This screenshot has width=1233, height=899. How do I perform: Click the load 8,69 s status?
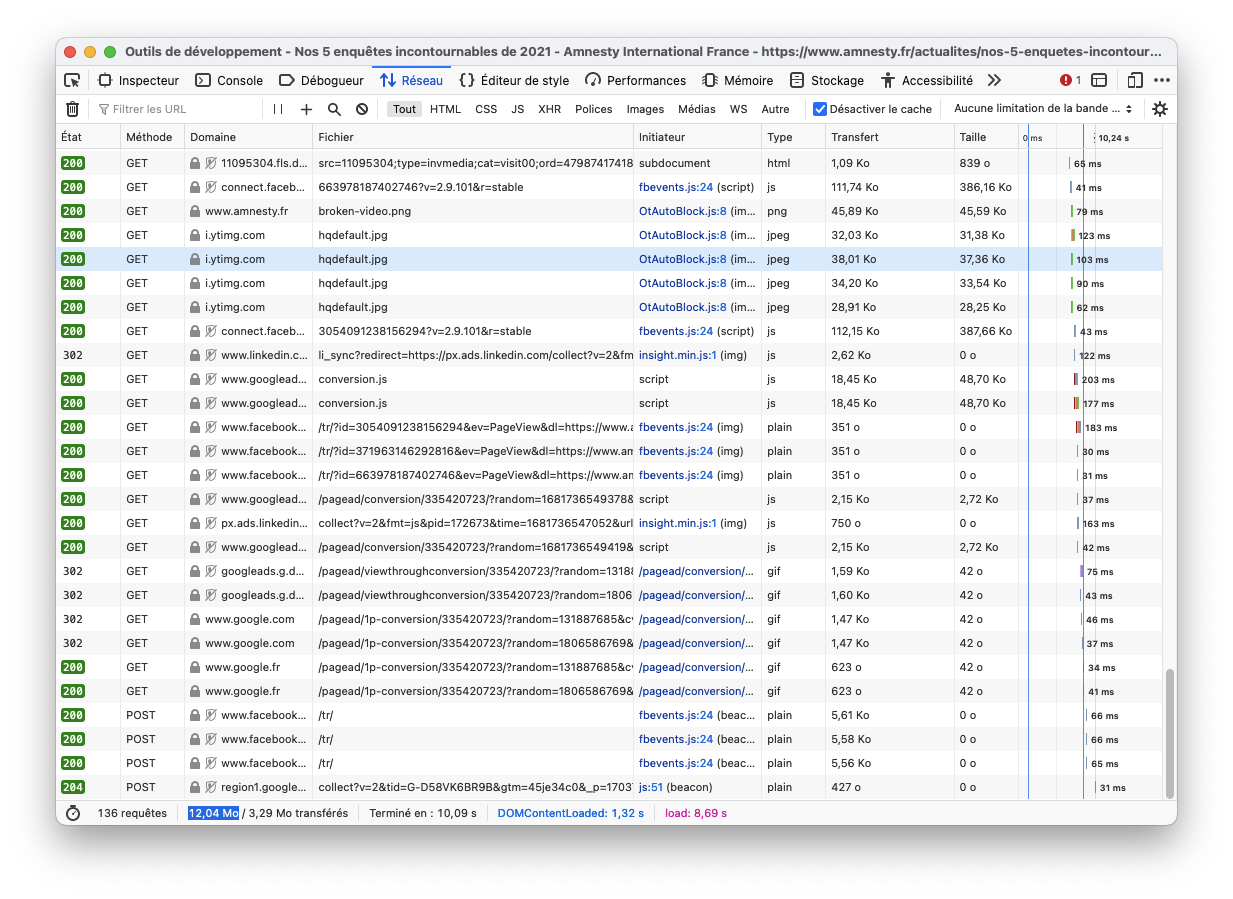point(696,813)
